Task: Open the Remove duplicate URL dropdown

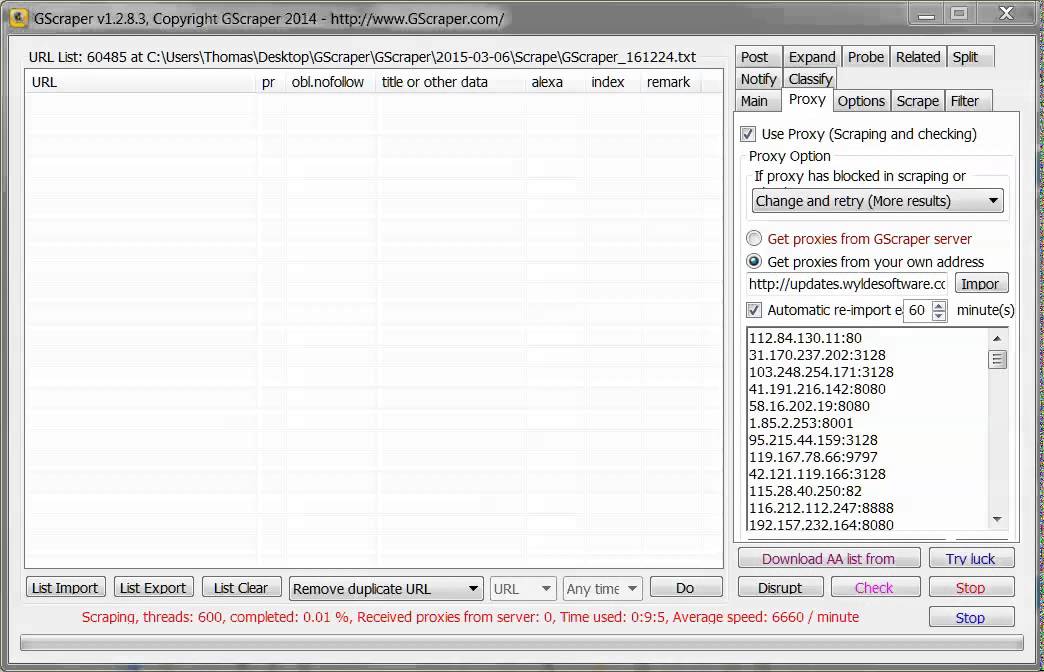Action: pos(385,589)
